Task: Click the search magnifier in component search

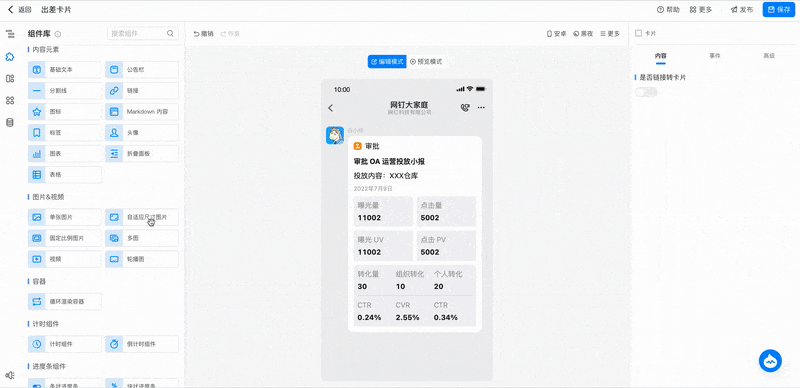Action: tap(170, 34)
